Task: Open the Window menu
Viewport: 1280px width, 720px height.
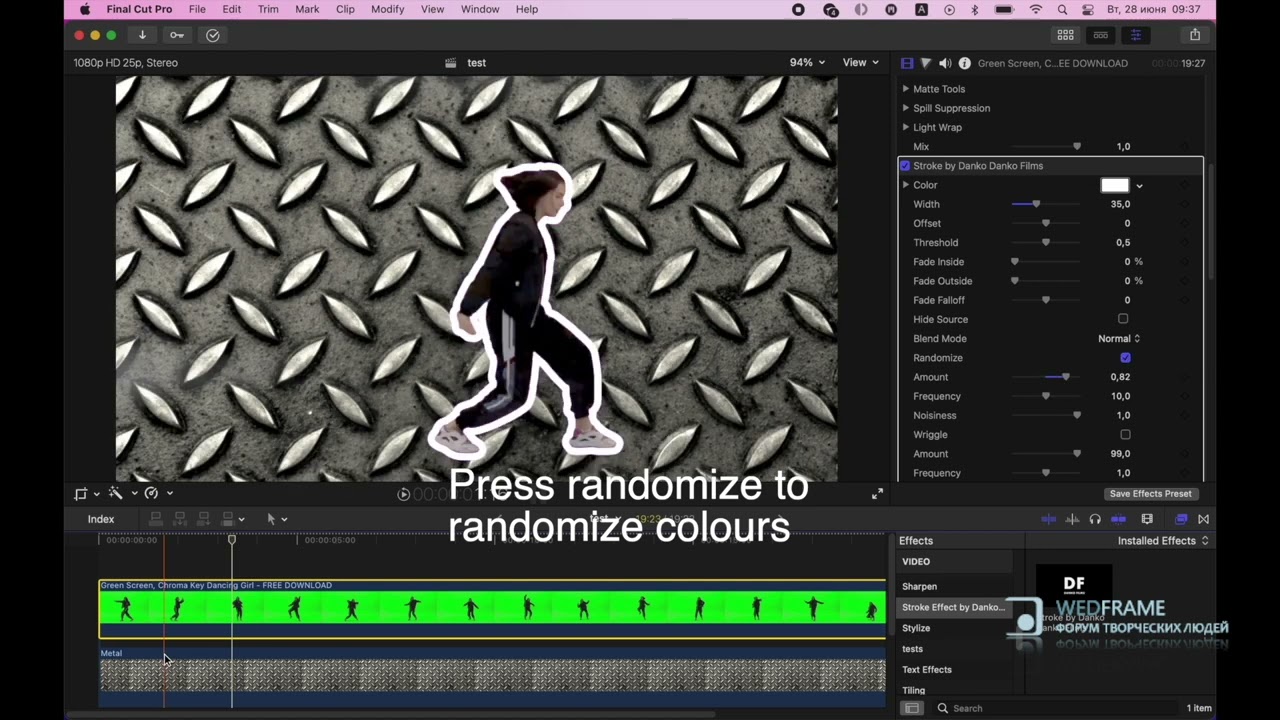Action: click(480, 9)
